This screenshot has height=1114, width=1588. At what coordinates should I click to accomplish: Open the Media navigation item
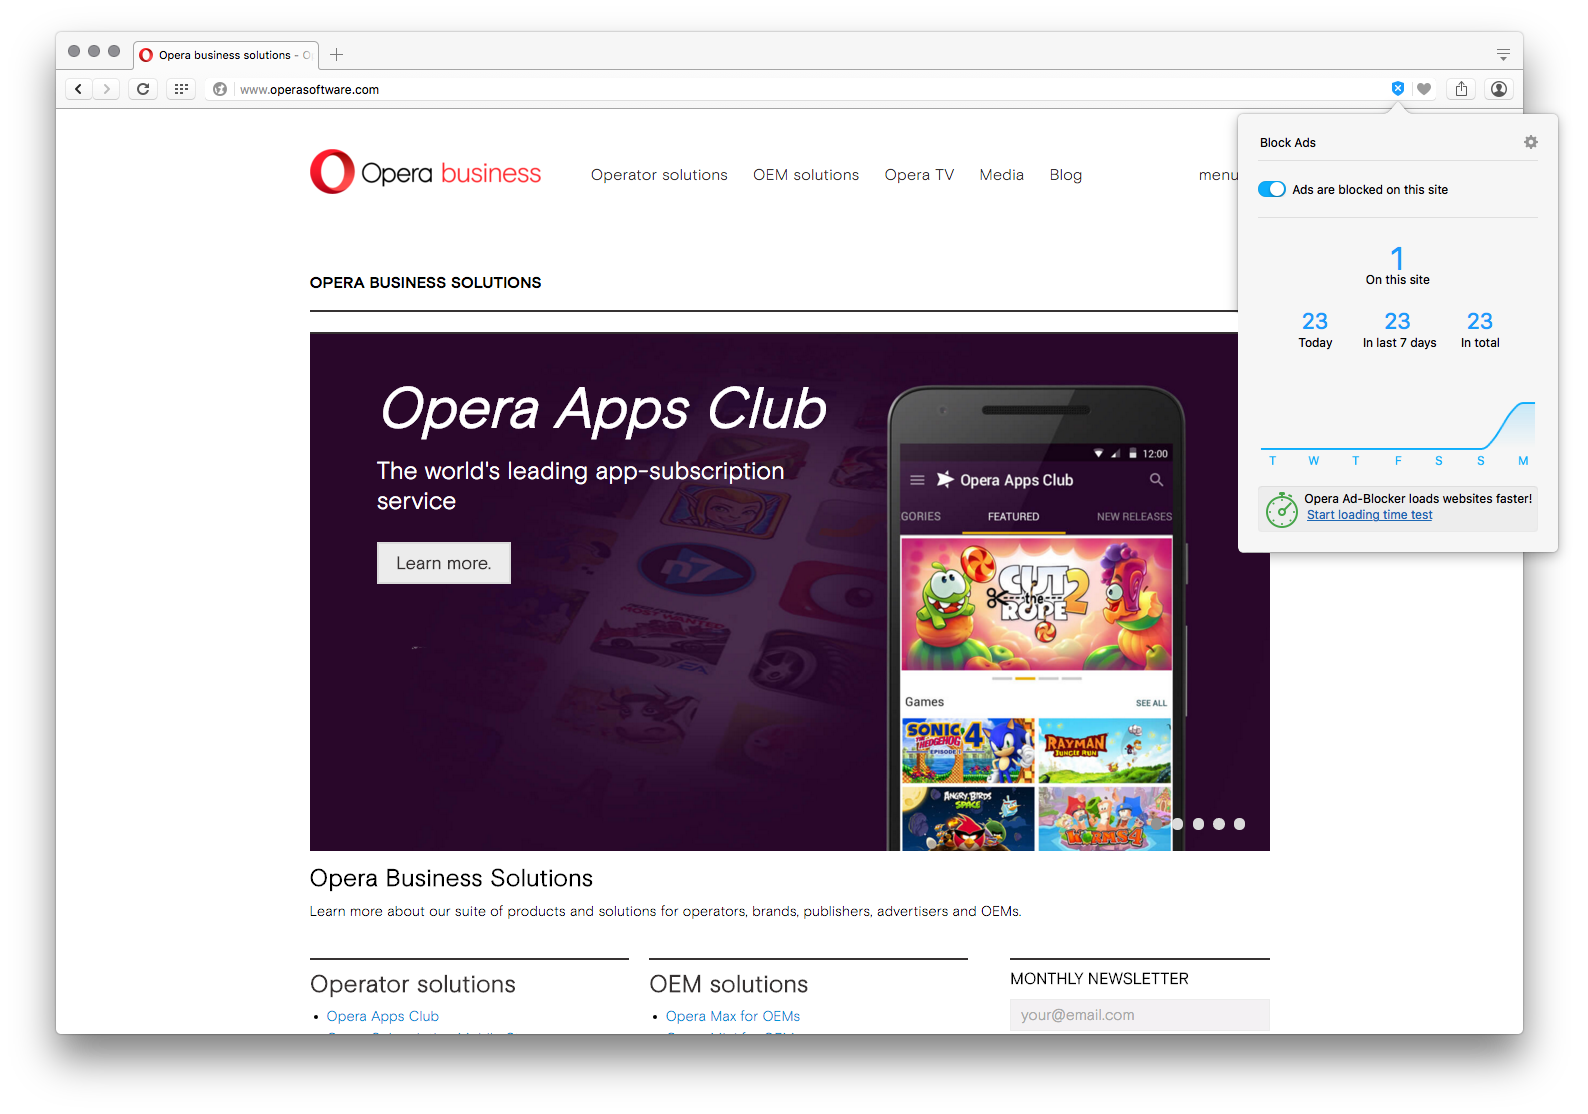pos(1002,175)
